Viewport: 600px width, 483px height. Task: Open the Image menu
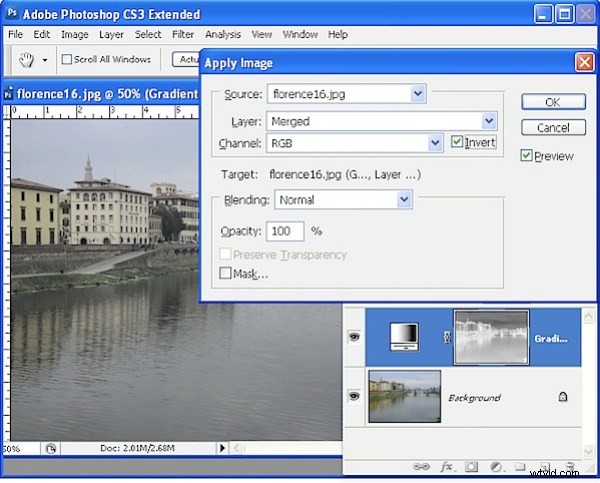click(x=74, y=34)
